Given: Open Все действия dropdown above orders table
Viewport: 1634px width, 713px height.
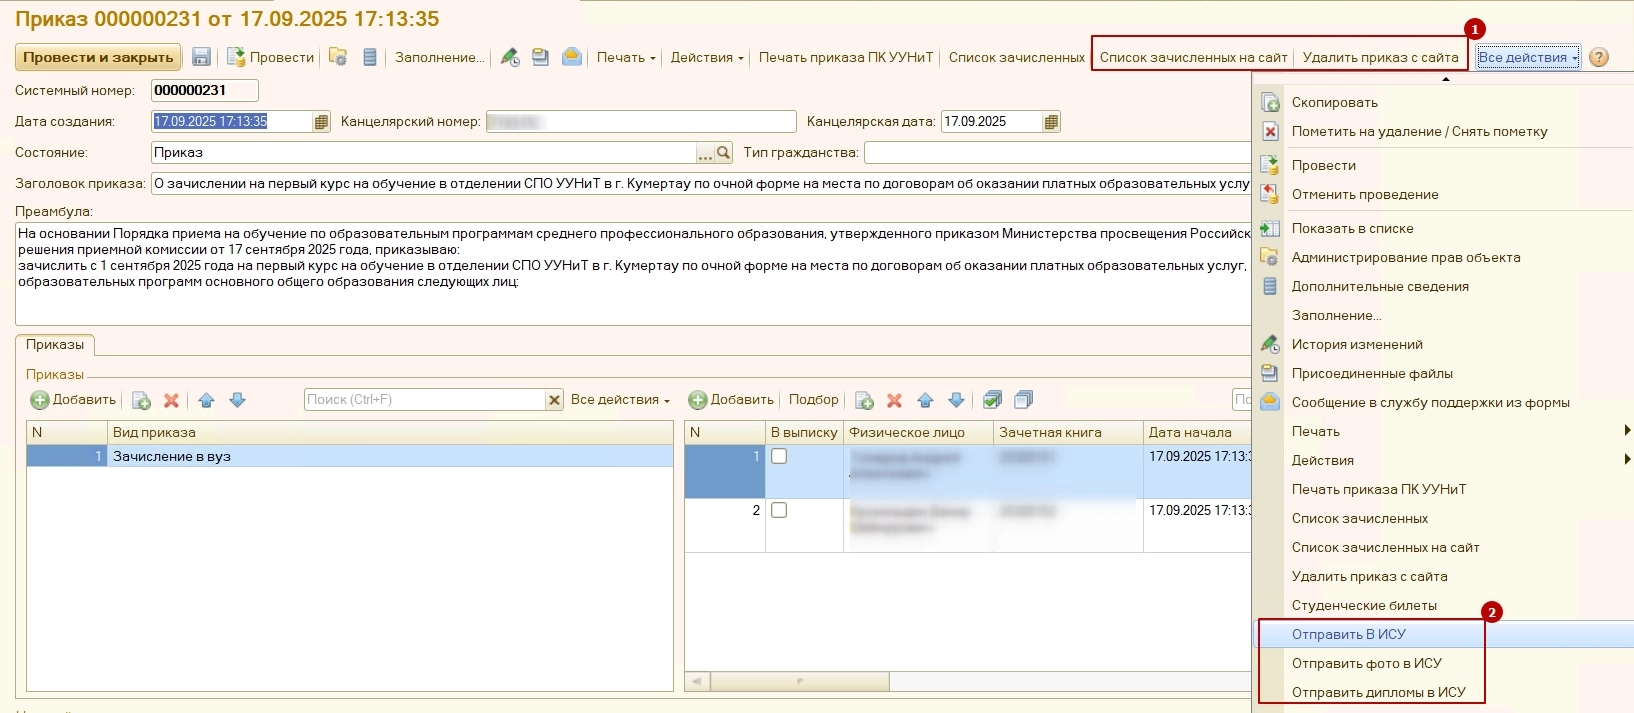Looking at the screenshot, I should tap(620, 400).
